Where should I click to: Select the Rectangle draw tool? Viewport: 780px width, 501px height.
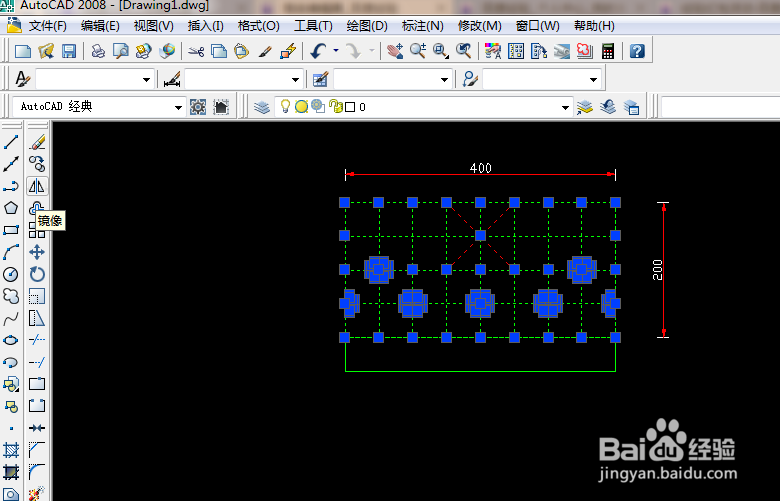11,230
